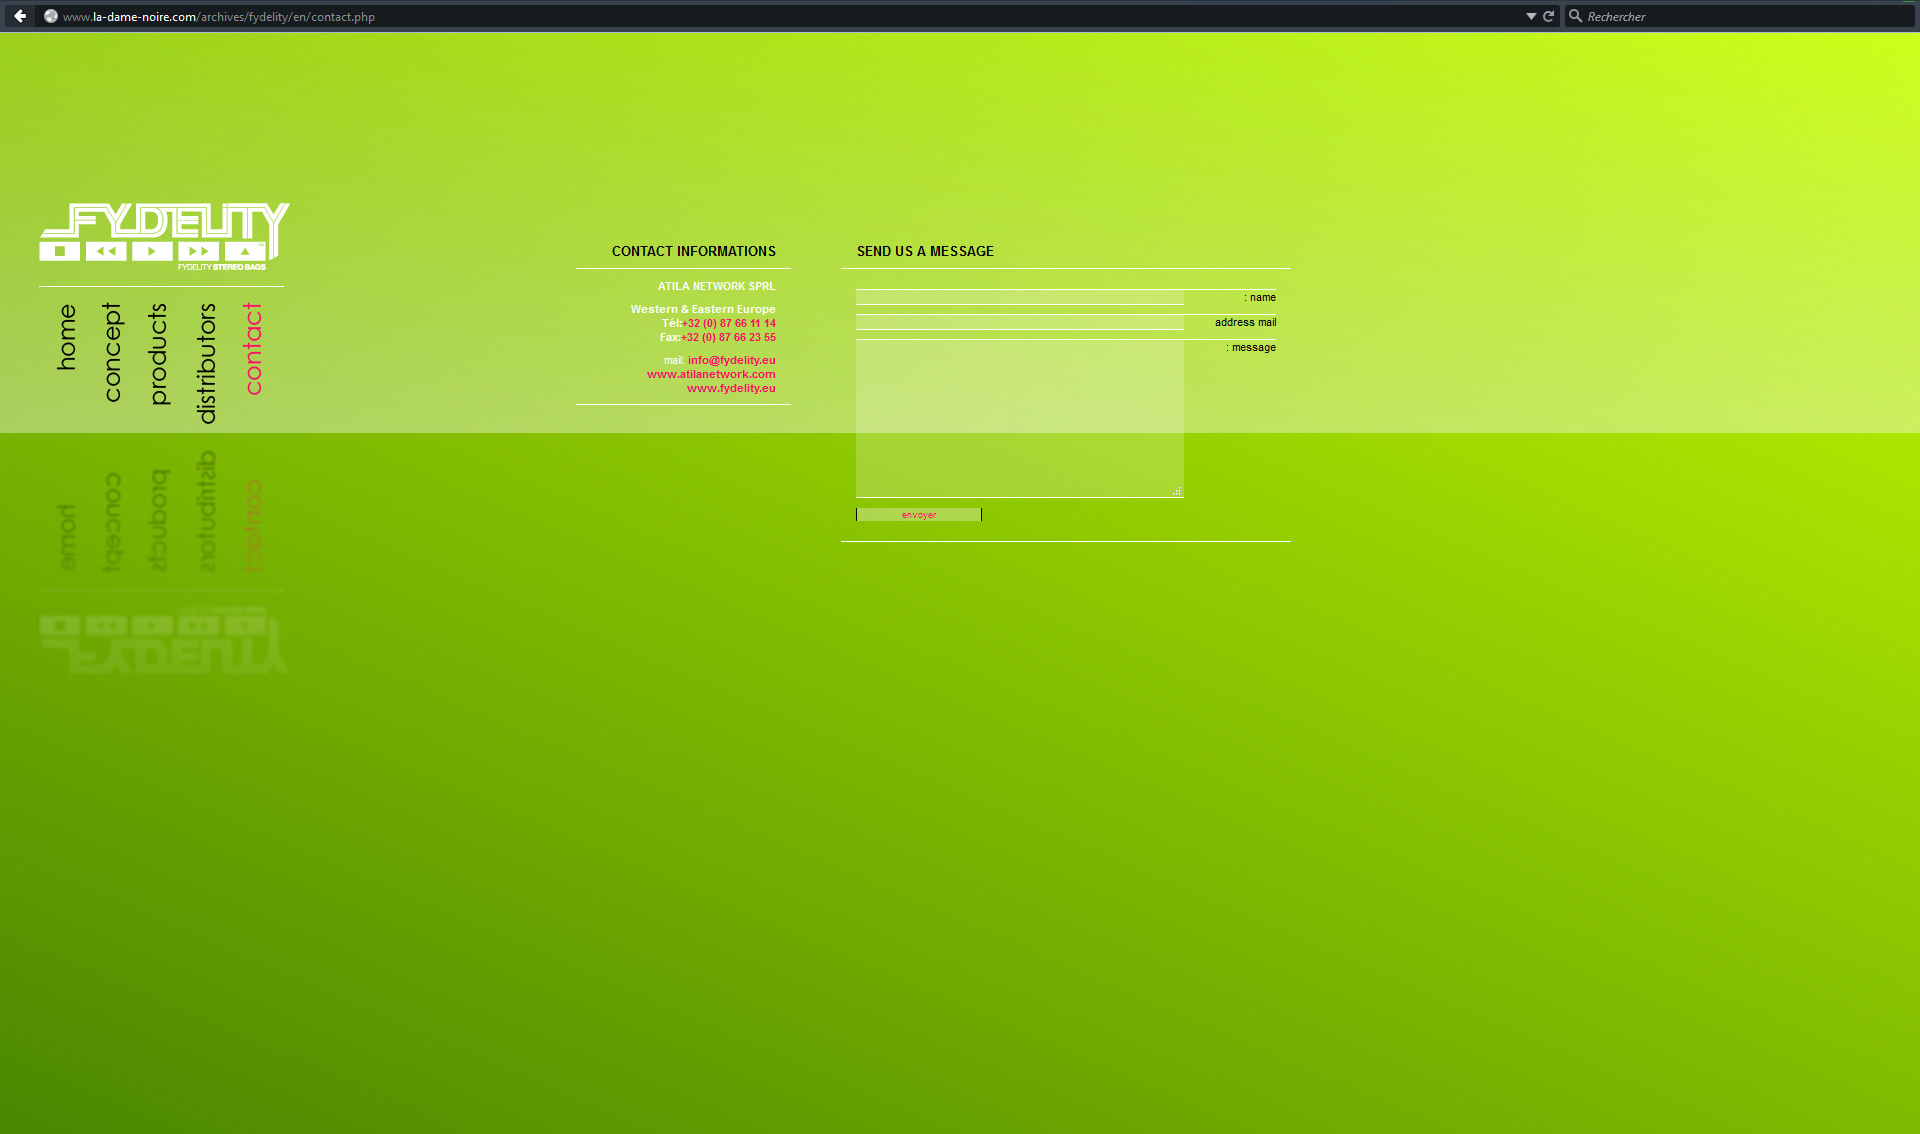Image resolution: width=1920 pixels, height=1134 pixels.
Task: Open www.atilanetwork.com link
Action: tap(711, 374)
